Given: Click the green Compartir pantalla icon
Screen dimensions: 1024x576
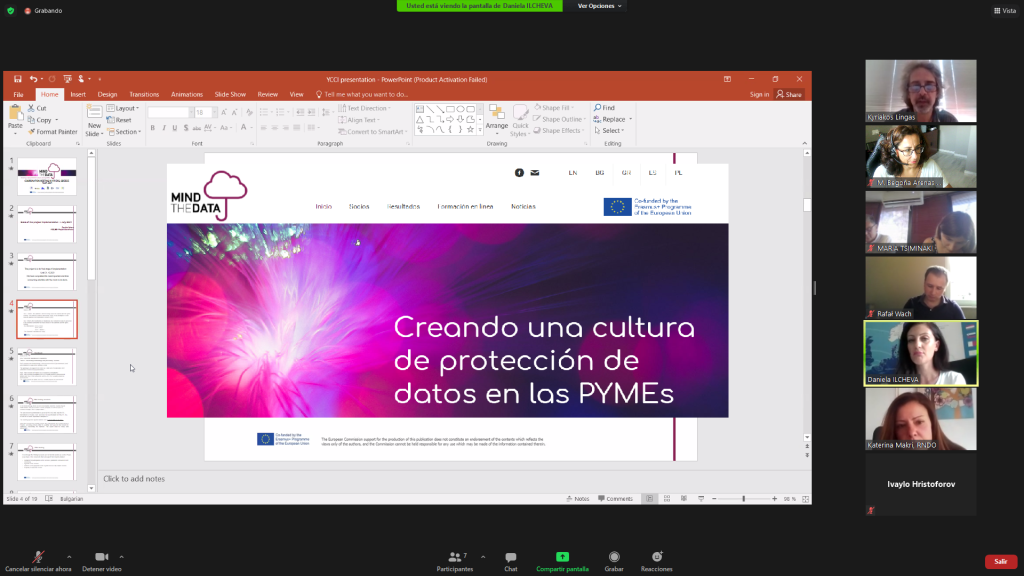Looking at the screenshot, I should [562, 557].
